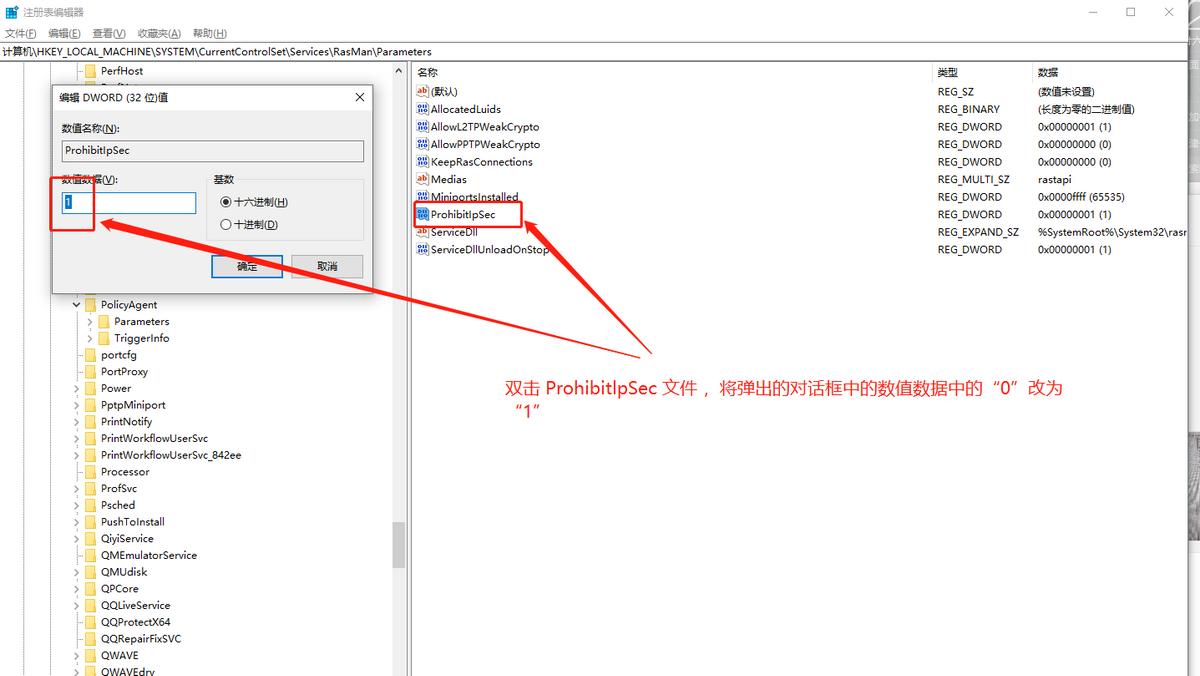Image resolution: width=1200 pixels, height=676 pixels.
Task: Expand the QiyiService key
Action: [77, 539]
